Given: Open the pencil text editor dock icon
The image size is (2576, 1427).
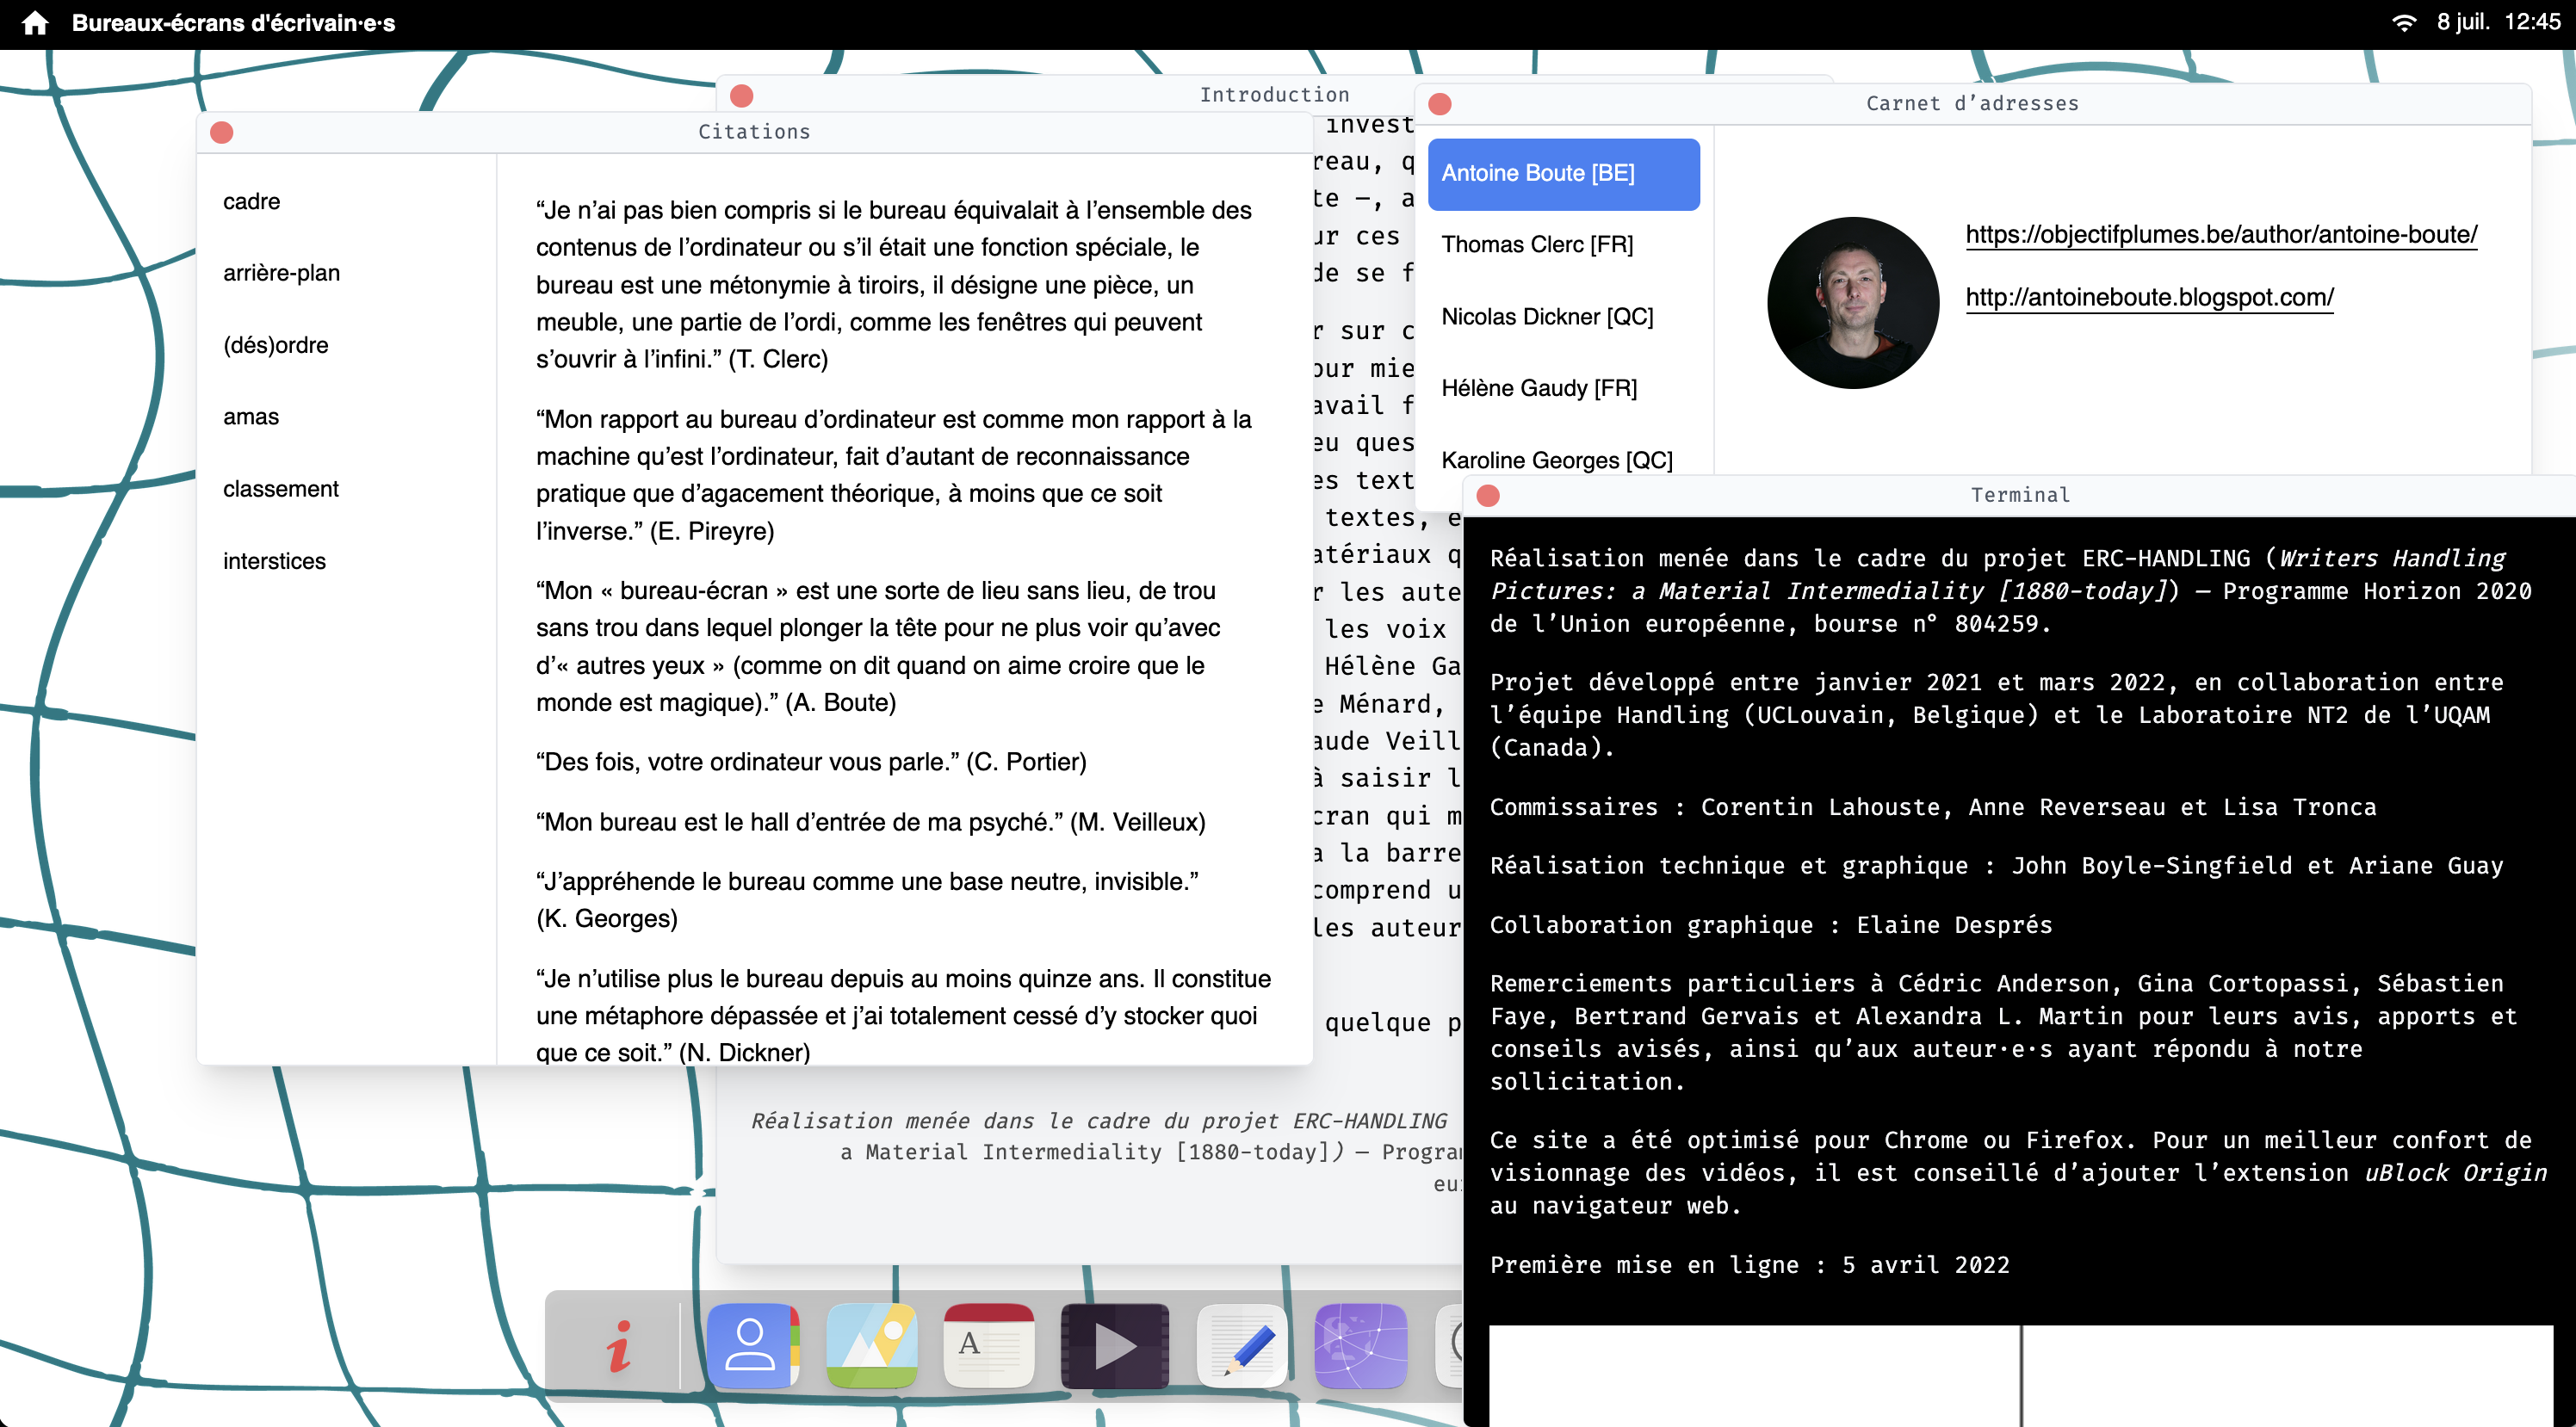Looking at the screenshot, I should tap(1242, 1346).
